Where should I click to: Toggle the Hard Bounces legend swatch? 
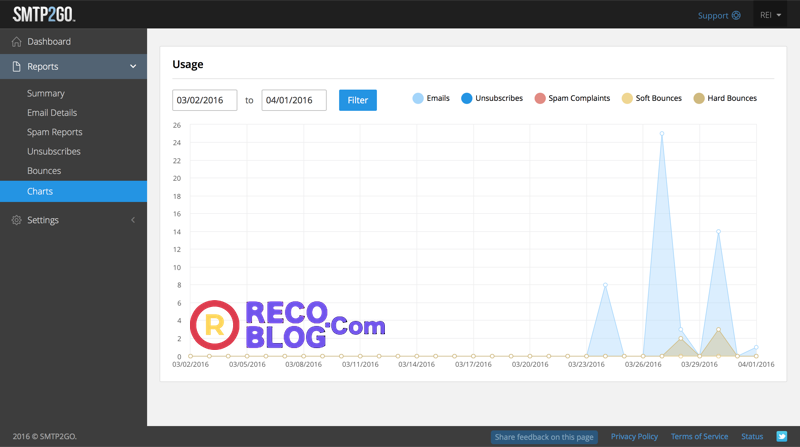click(699, 98)
